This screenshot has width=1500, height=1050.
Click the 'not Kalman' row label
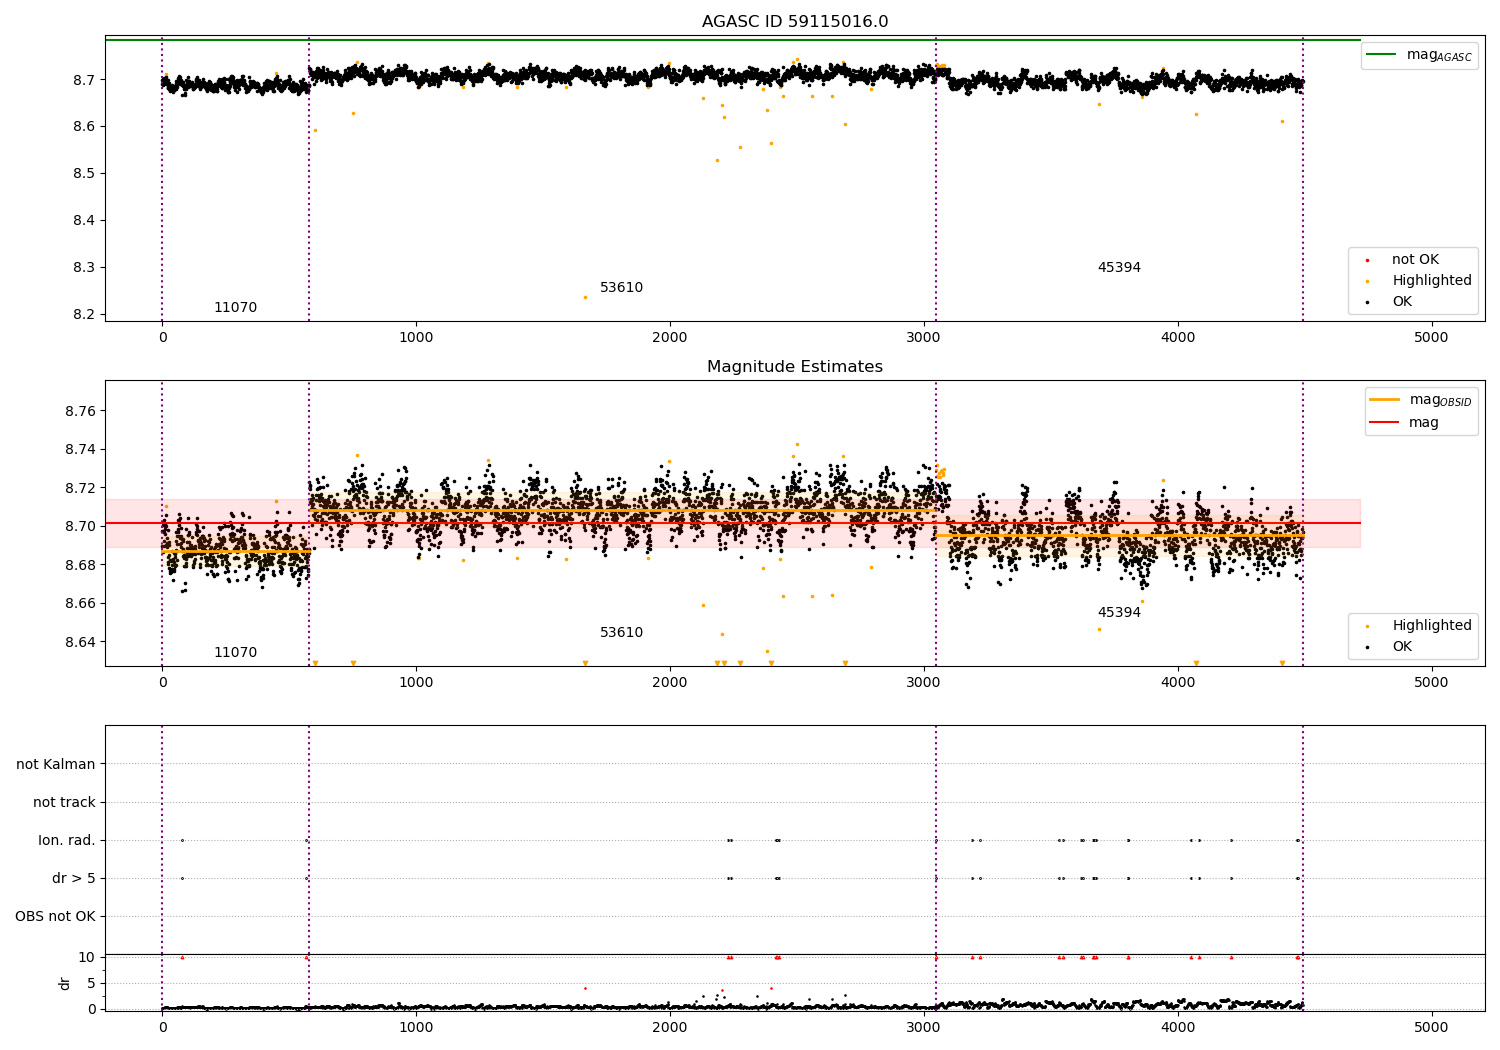point(56,764)
